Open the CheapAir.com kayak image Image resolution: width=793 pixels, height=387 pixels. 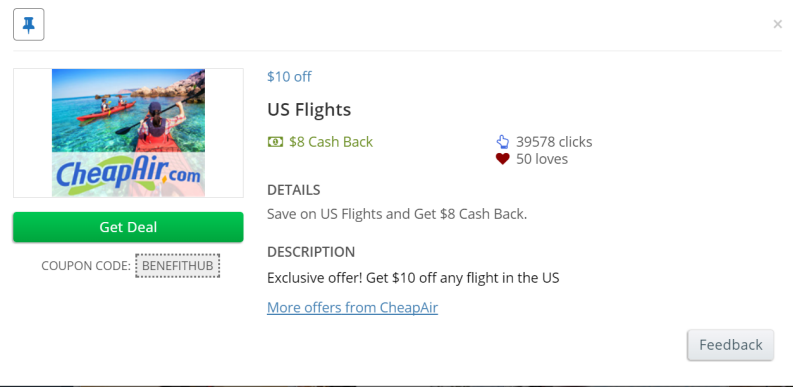point(128,133)
